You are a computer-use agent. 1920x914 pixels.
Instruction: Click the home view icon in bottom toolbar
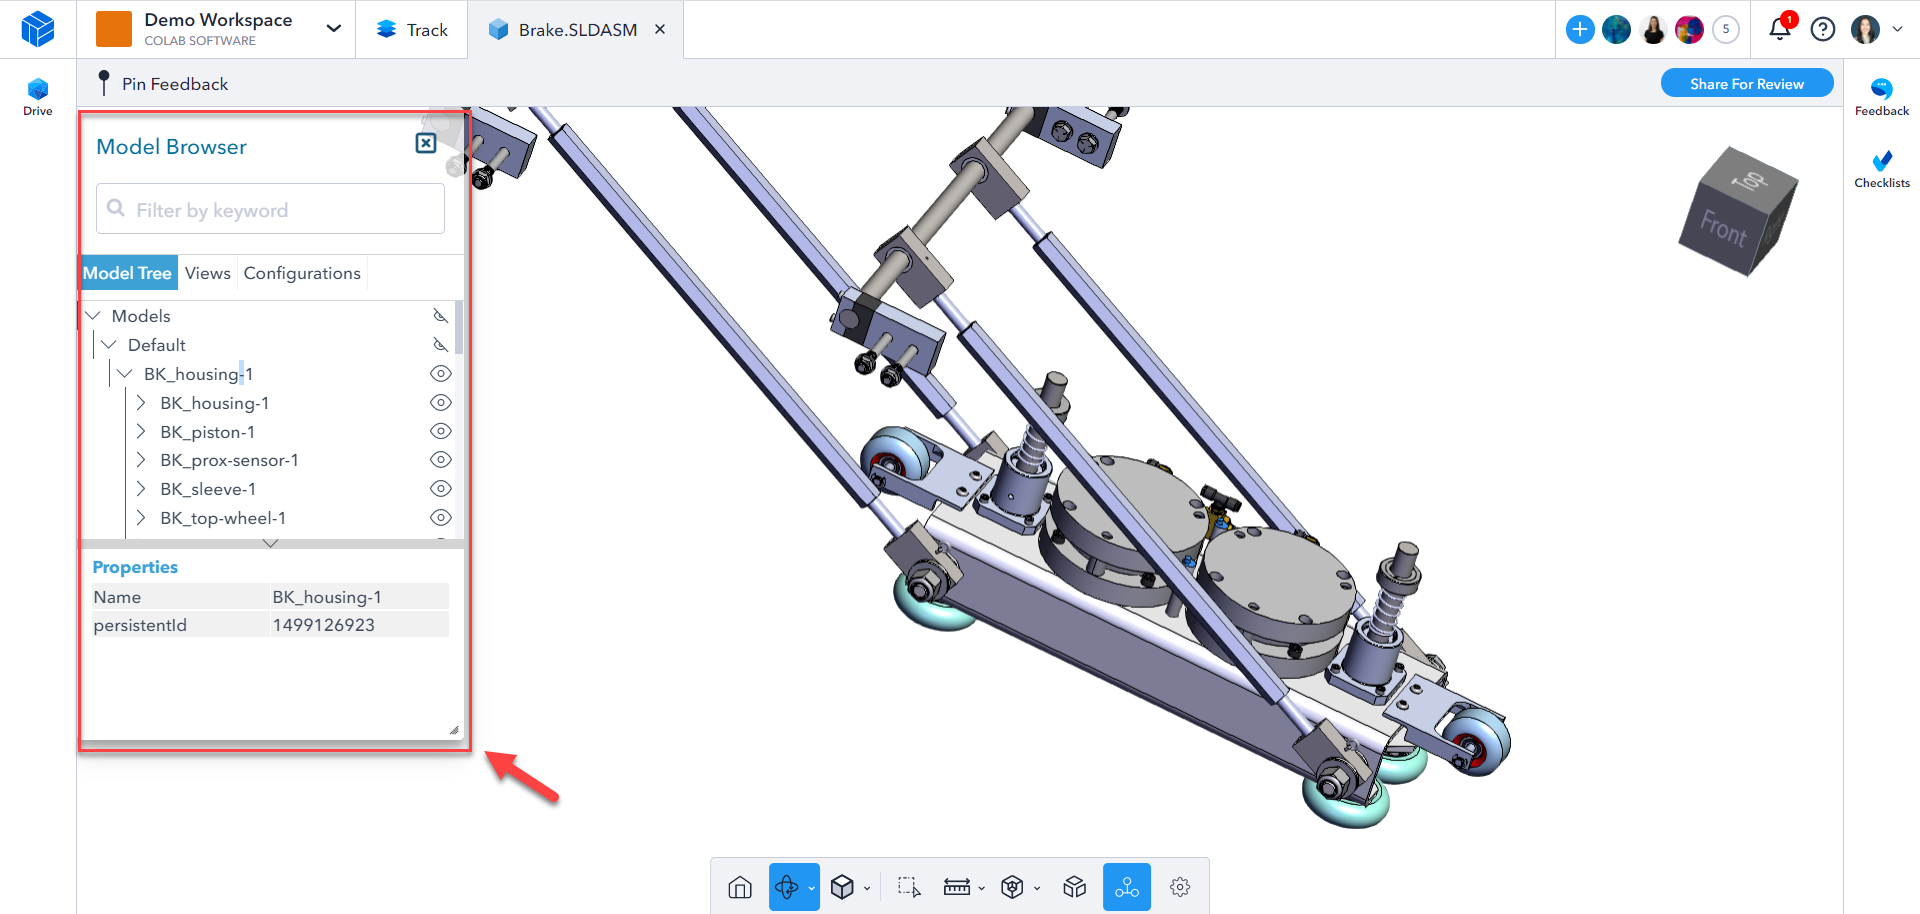(x=740, y=887)
